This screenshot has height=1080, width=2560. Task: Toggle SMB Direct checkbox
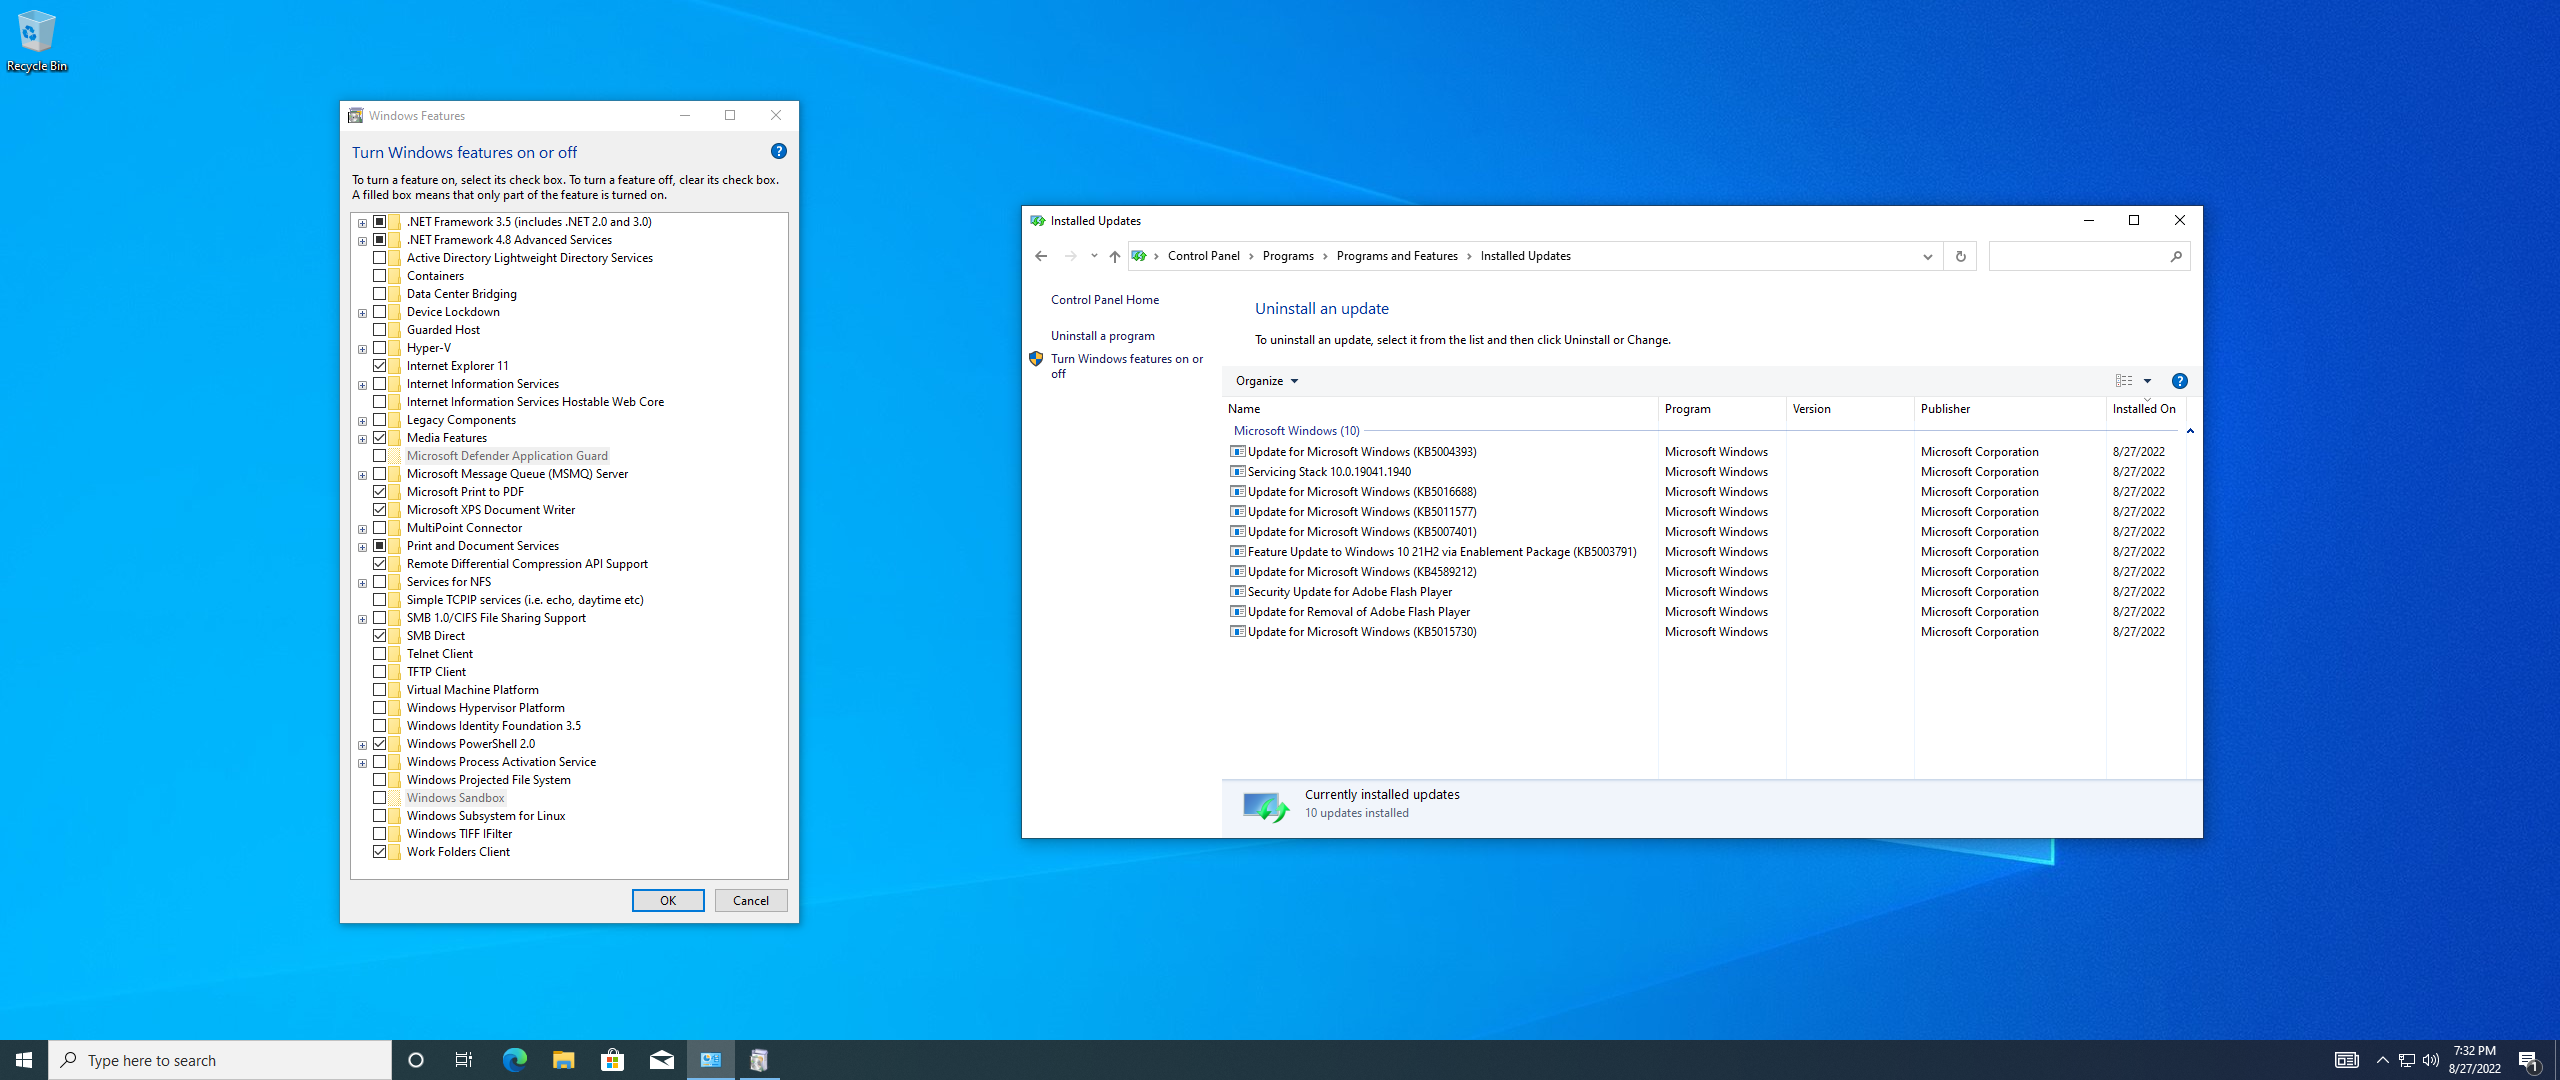click(x=380, y=636)
